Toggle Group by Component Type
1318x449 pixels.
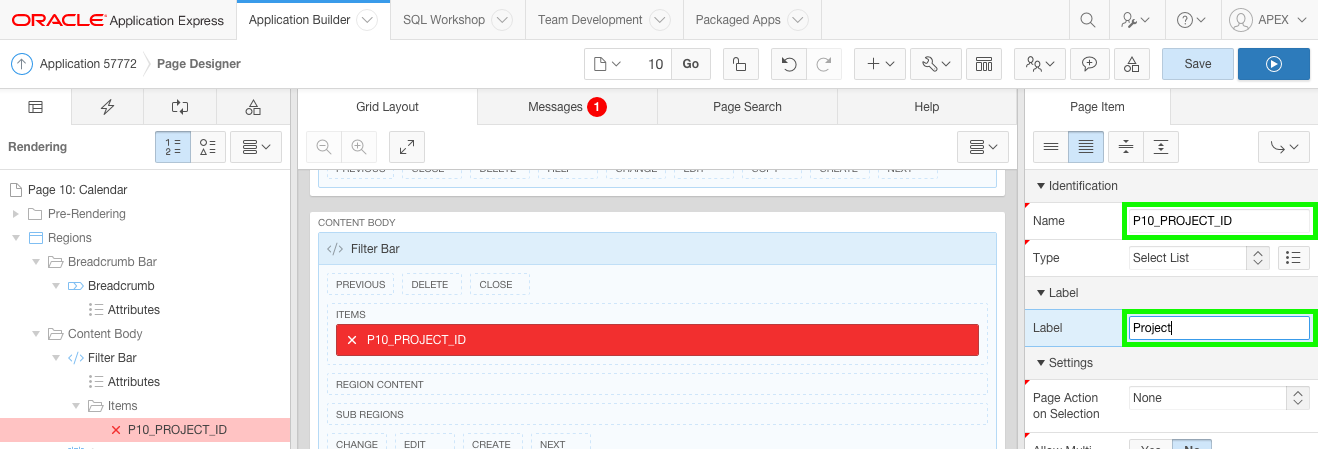coord(208,147)
